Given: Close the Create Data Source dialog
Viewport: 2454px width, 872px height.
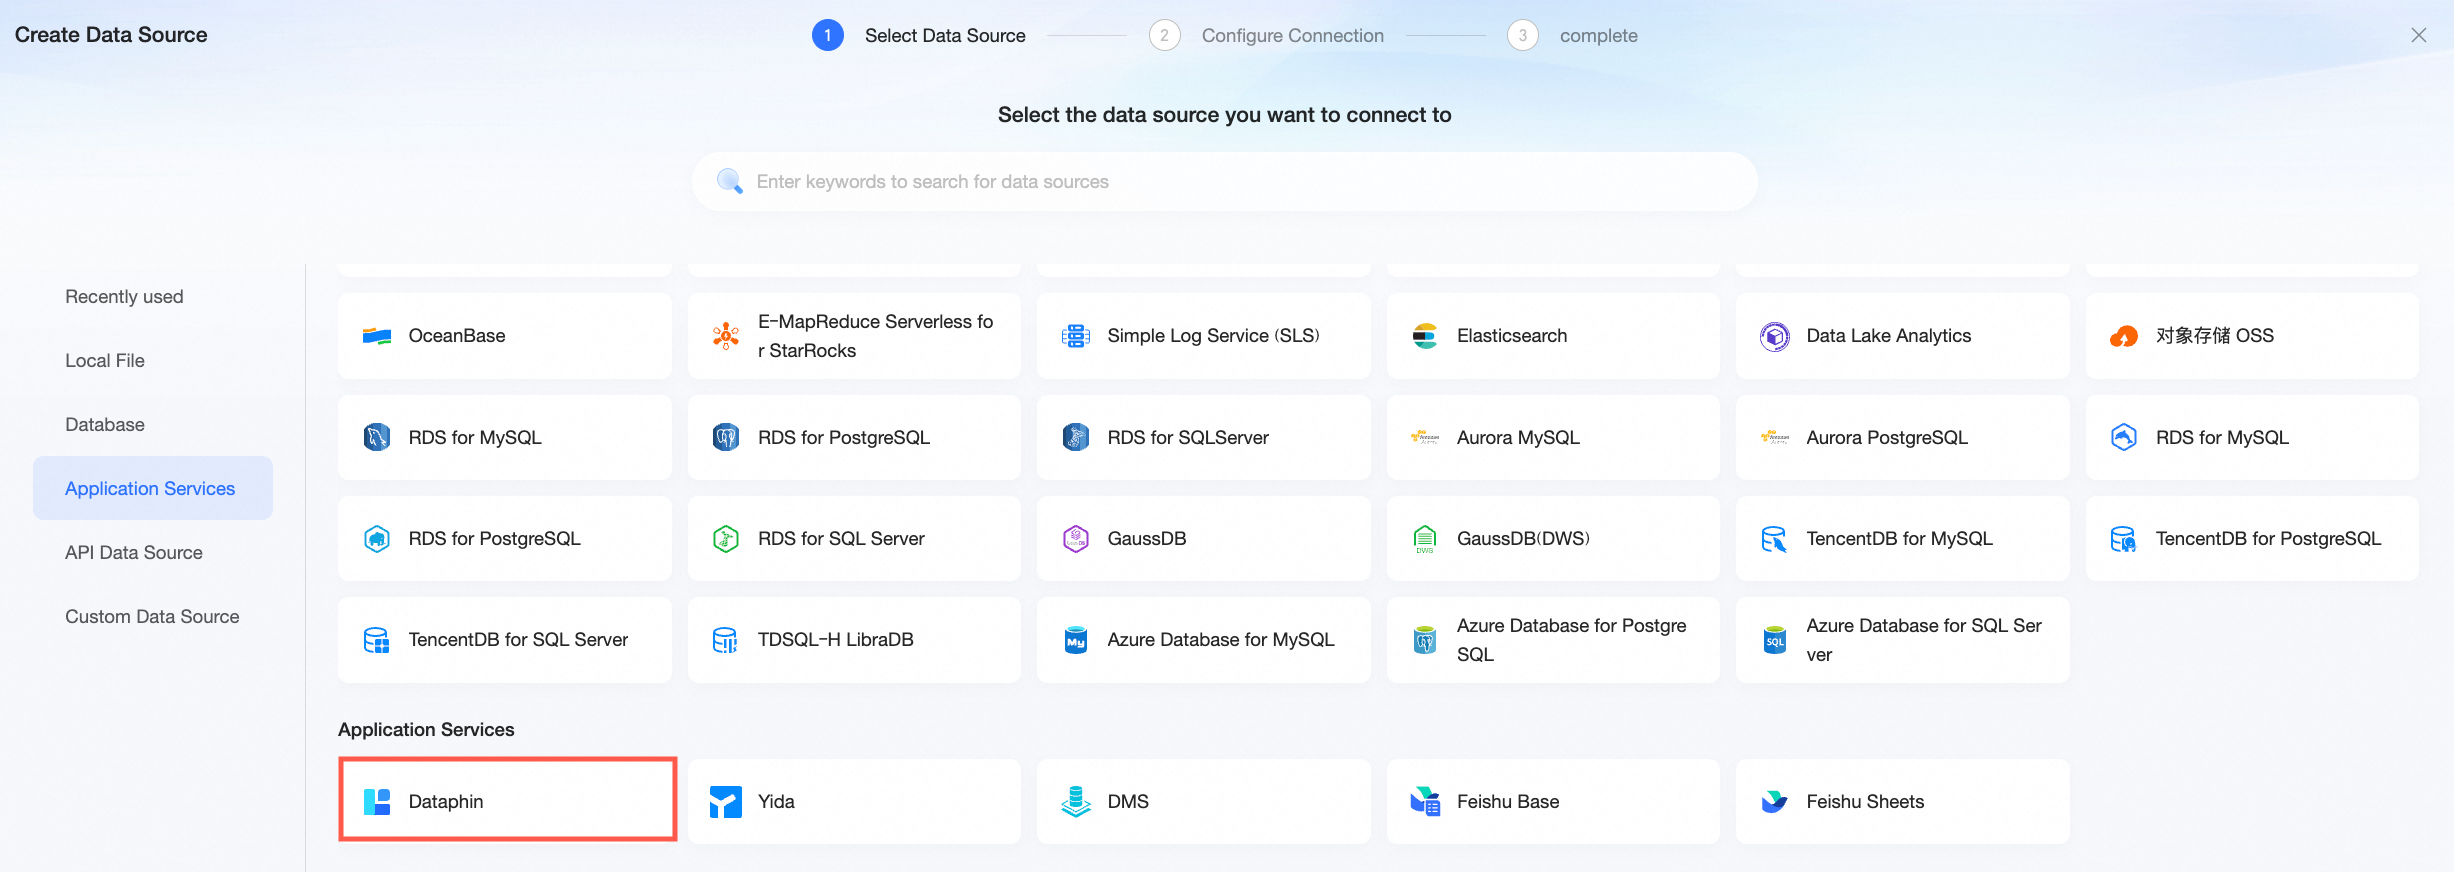Looking at the screenshot, I should tap(2418, 35).
